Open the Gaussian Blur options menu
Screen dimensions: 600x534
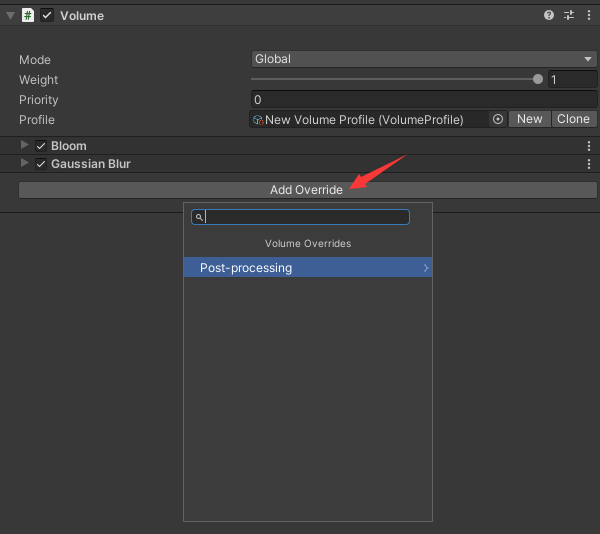(x=588, y=164)
